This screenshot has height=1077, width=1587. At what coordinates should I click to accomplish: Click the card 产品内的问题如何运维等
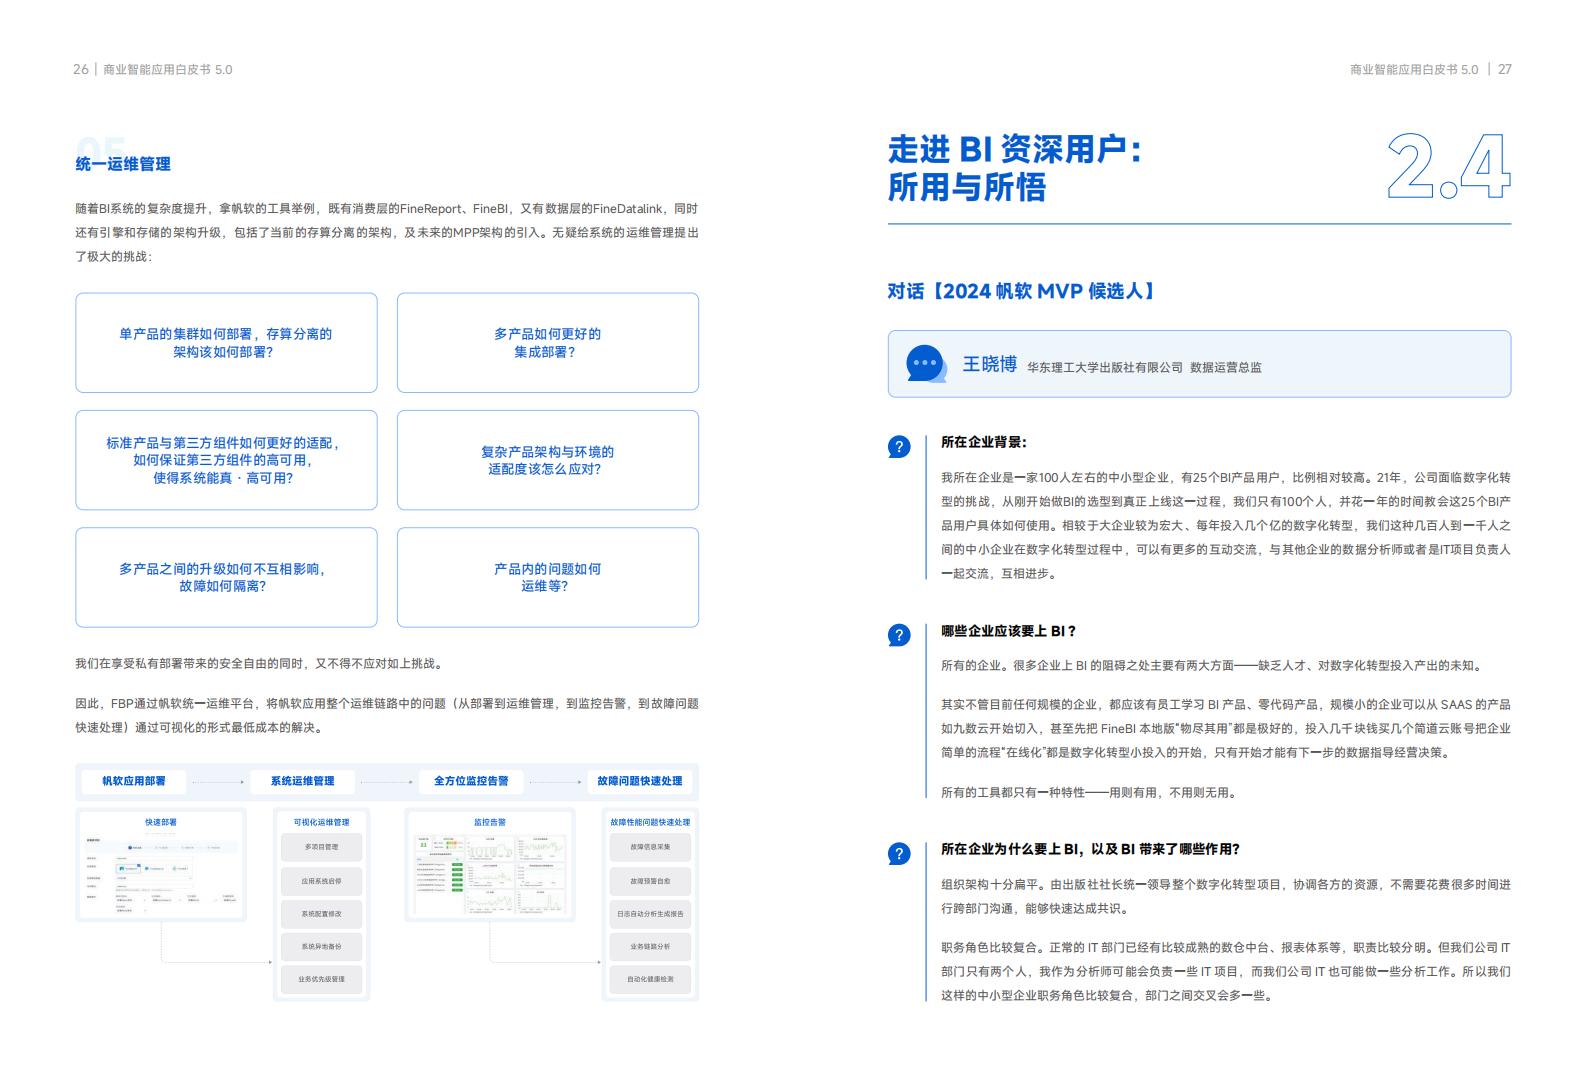click(548, 577)
